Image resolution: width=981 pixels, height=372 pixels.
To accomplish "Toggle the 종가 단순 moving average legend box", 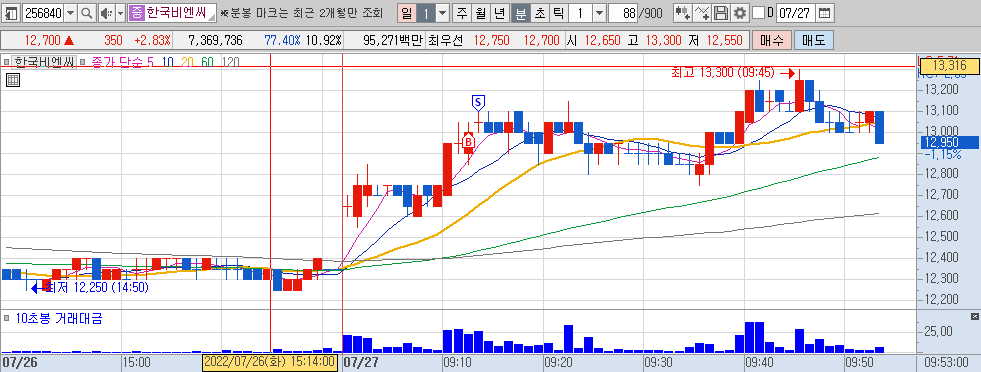I will (84, 61).
